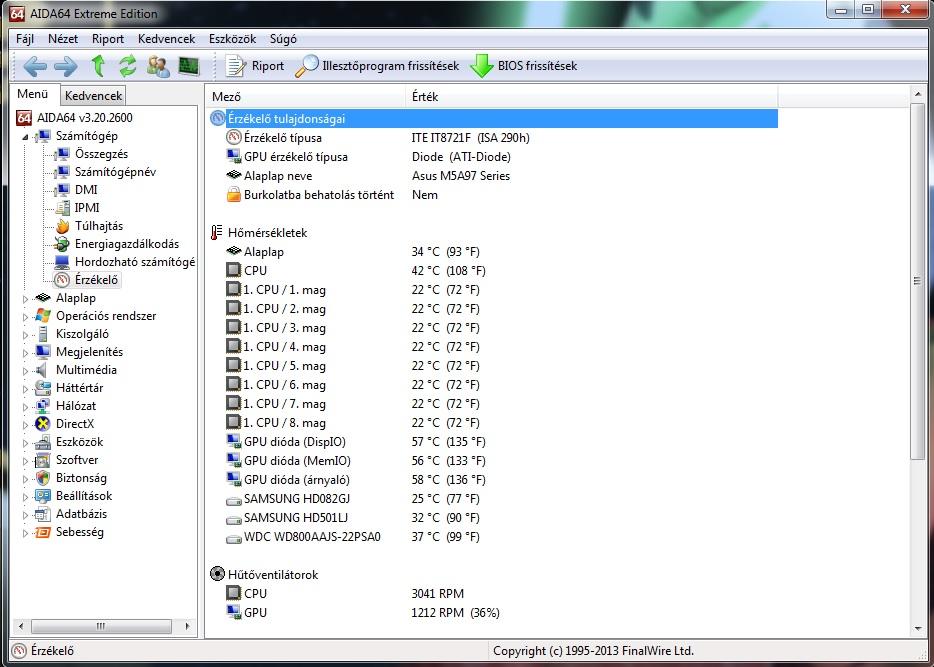Expand the Eszközök tree node
Viewport: 934px width, 667px height.
coord(26,442)
